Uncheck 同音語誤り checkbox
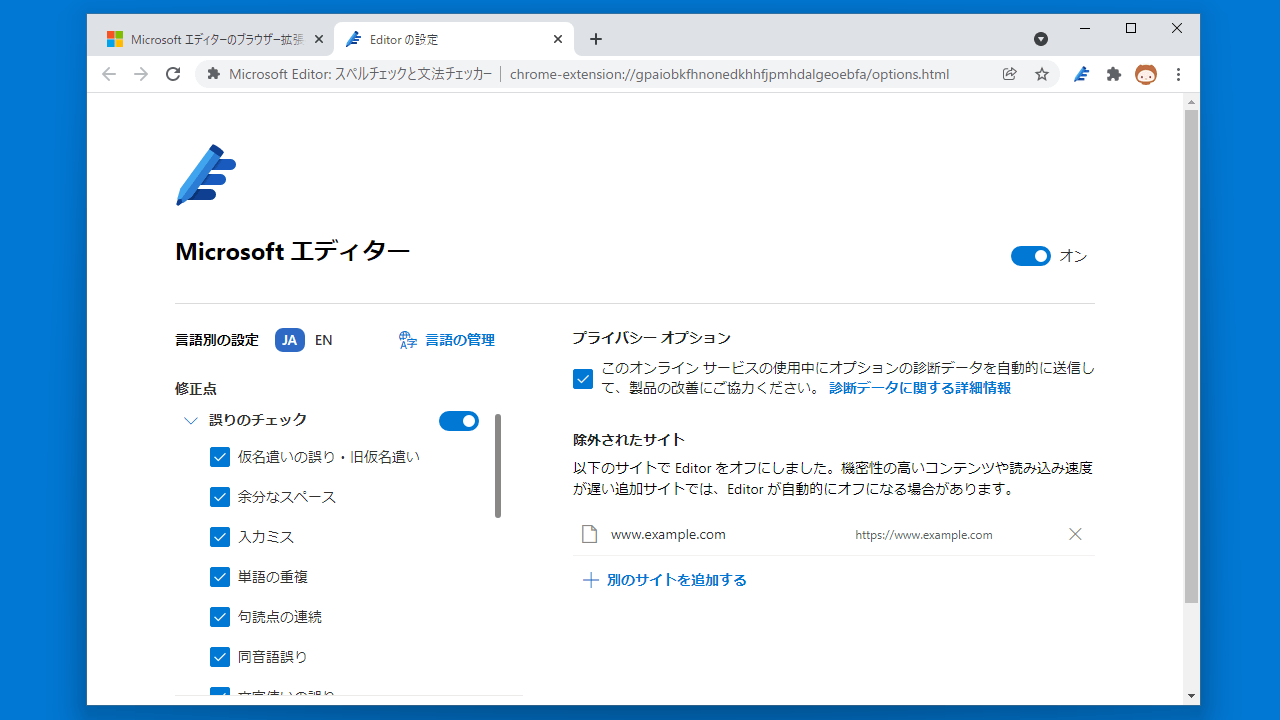1280x720 pixels. pyautogui.click(x=220, y=657)
